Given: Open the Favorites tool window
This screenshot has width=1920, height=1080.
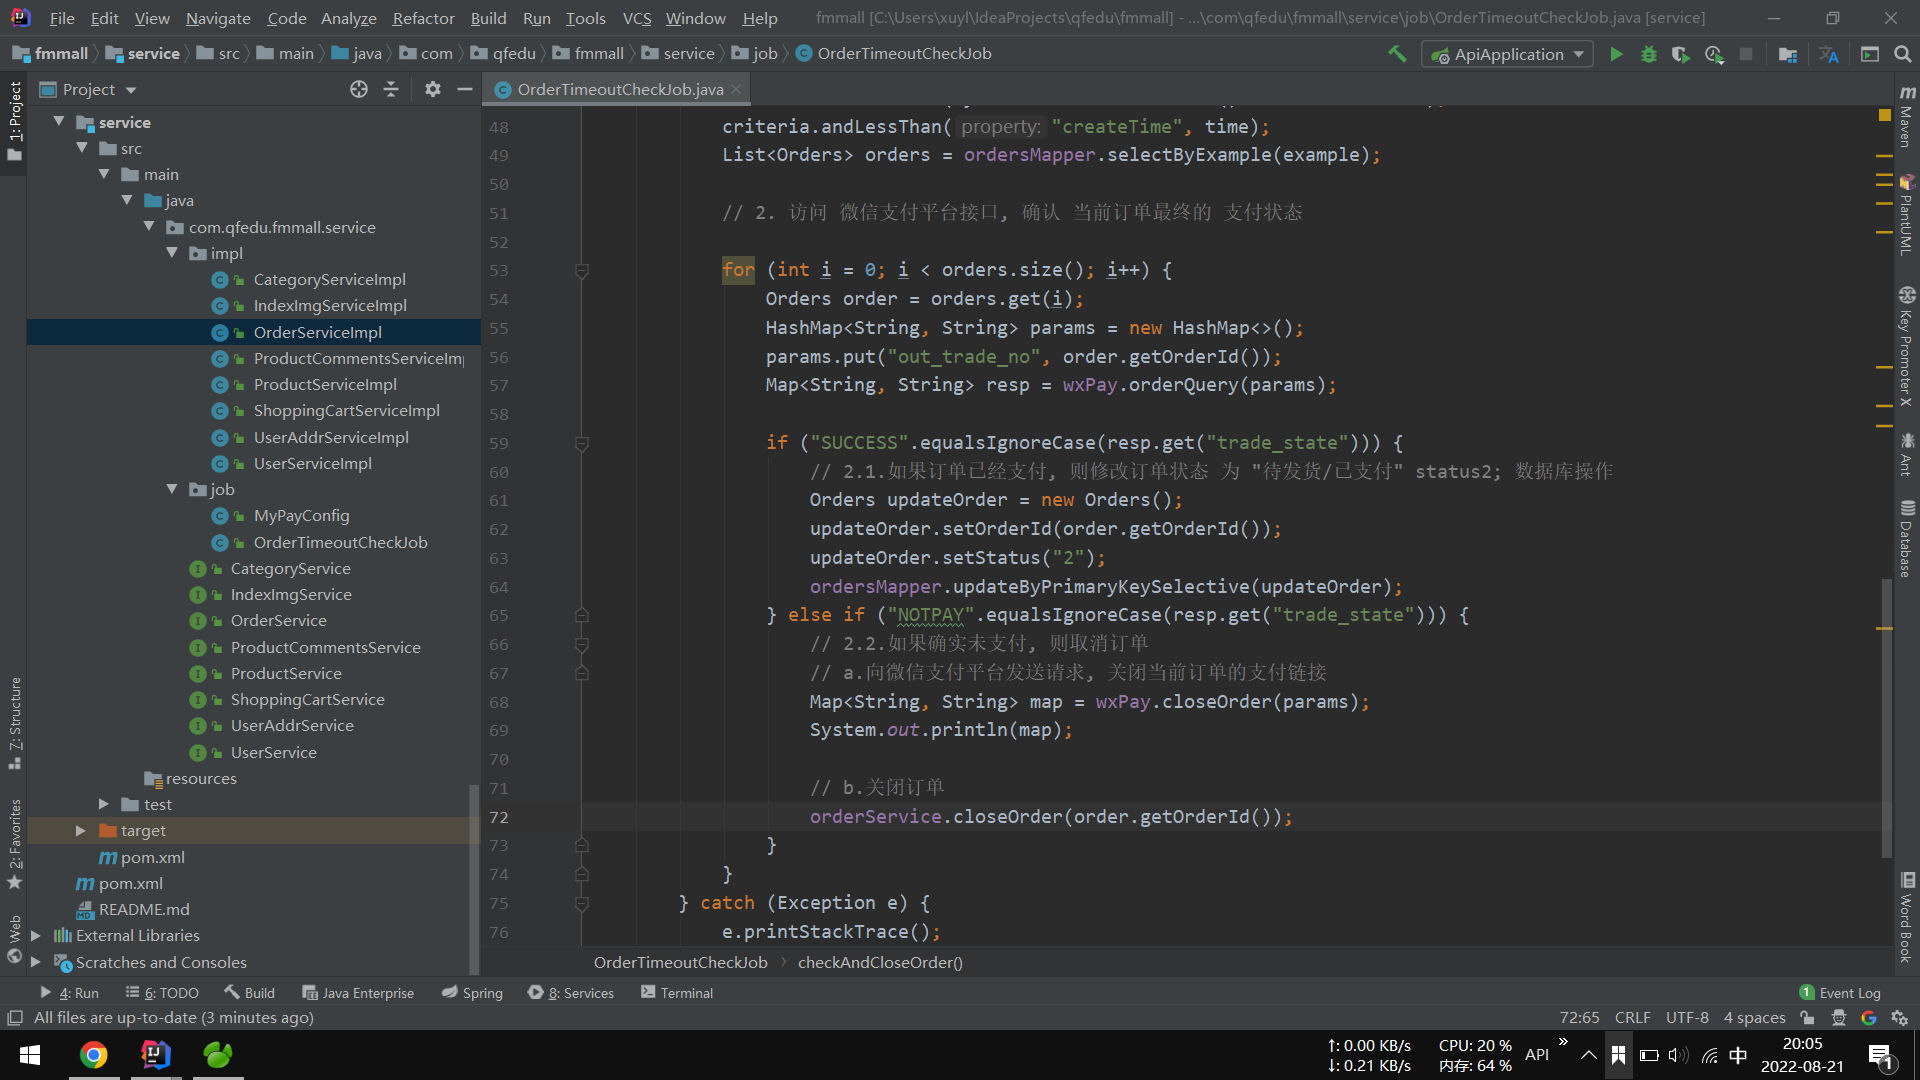Looking at the screenshot, I should (14, 843).
